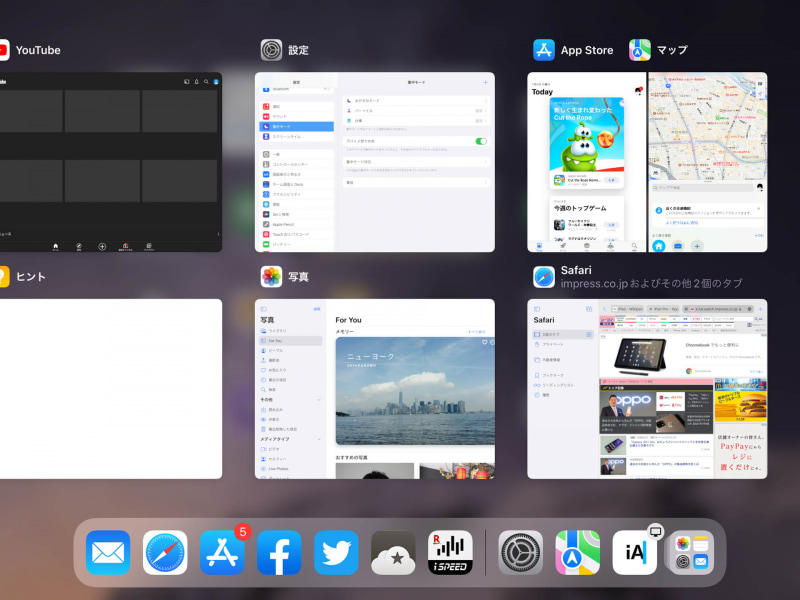Tap impress.co.jp tab subtitle under Safari

(x=652, y=284)
